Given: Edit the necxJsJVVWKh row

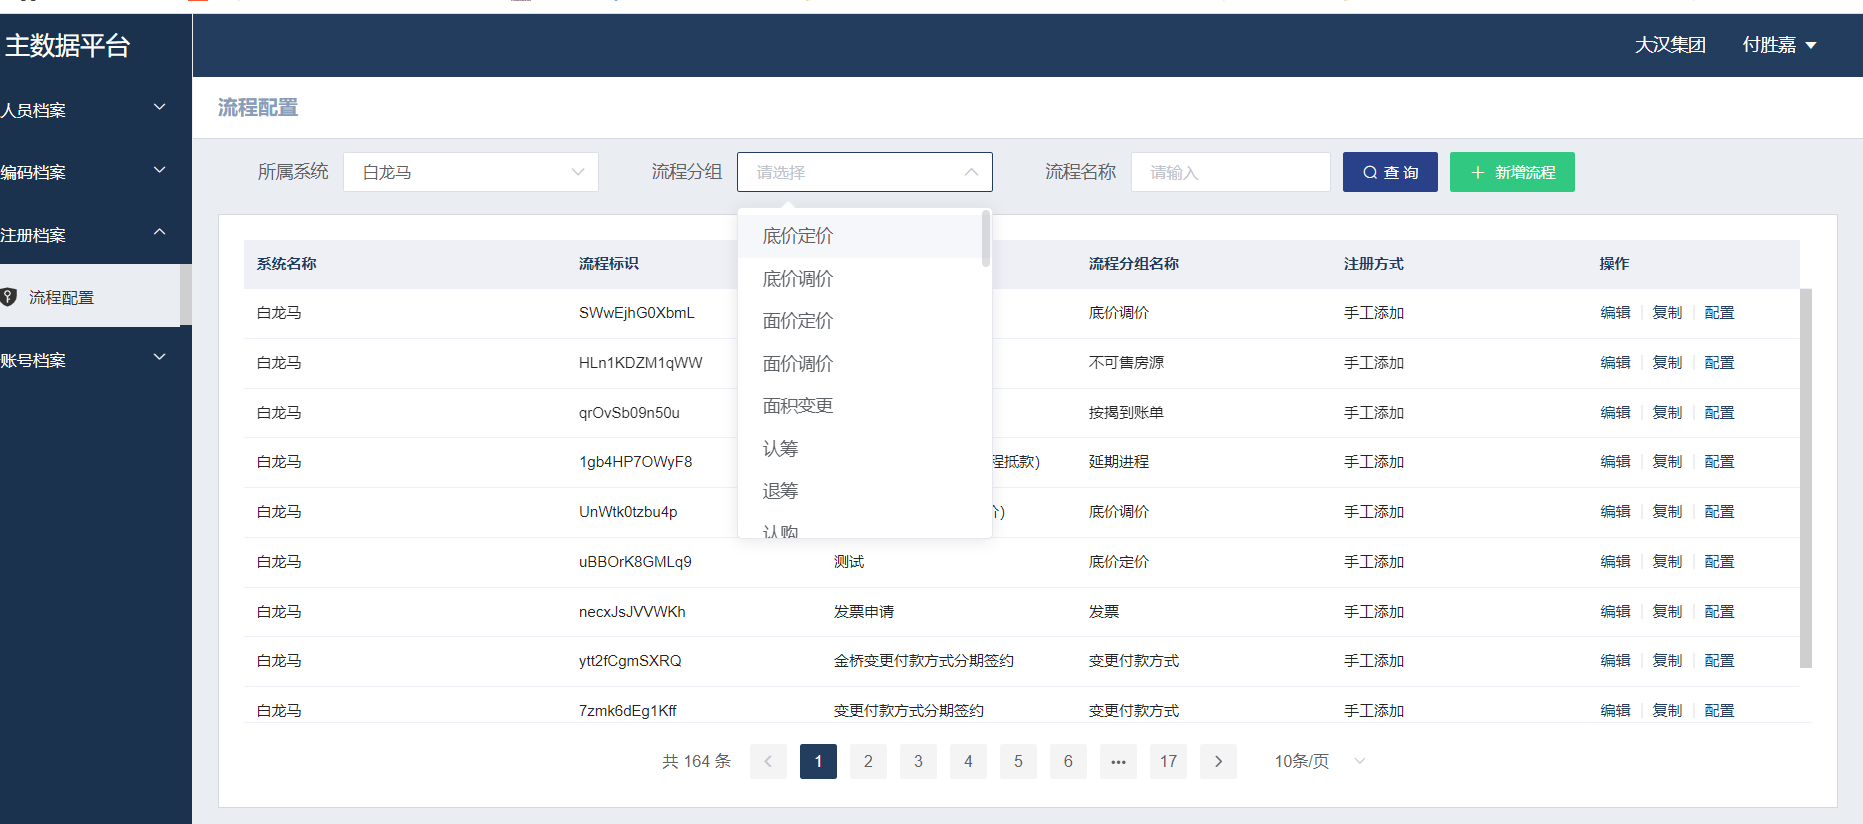Looking at the screenshot, I should click(1615, 612).
